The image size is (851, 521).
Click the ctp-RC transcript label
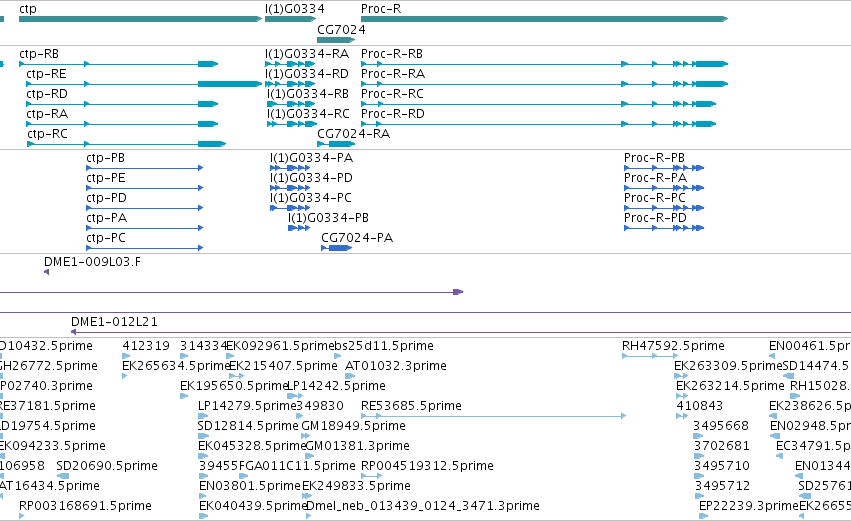pyautogui.click(x=47, y=134)
